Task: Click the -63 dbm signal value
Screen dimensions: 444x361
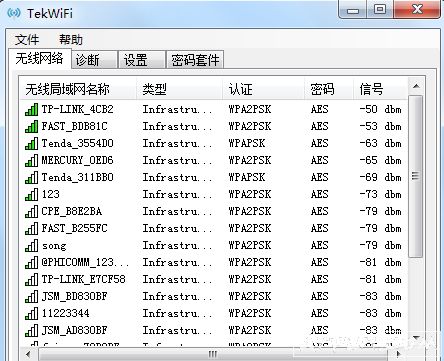Action: [380, 143]
